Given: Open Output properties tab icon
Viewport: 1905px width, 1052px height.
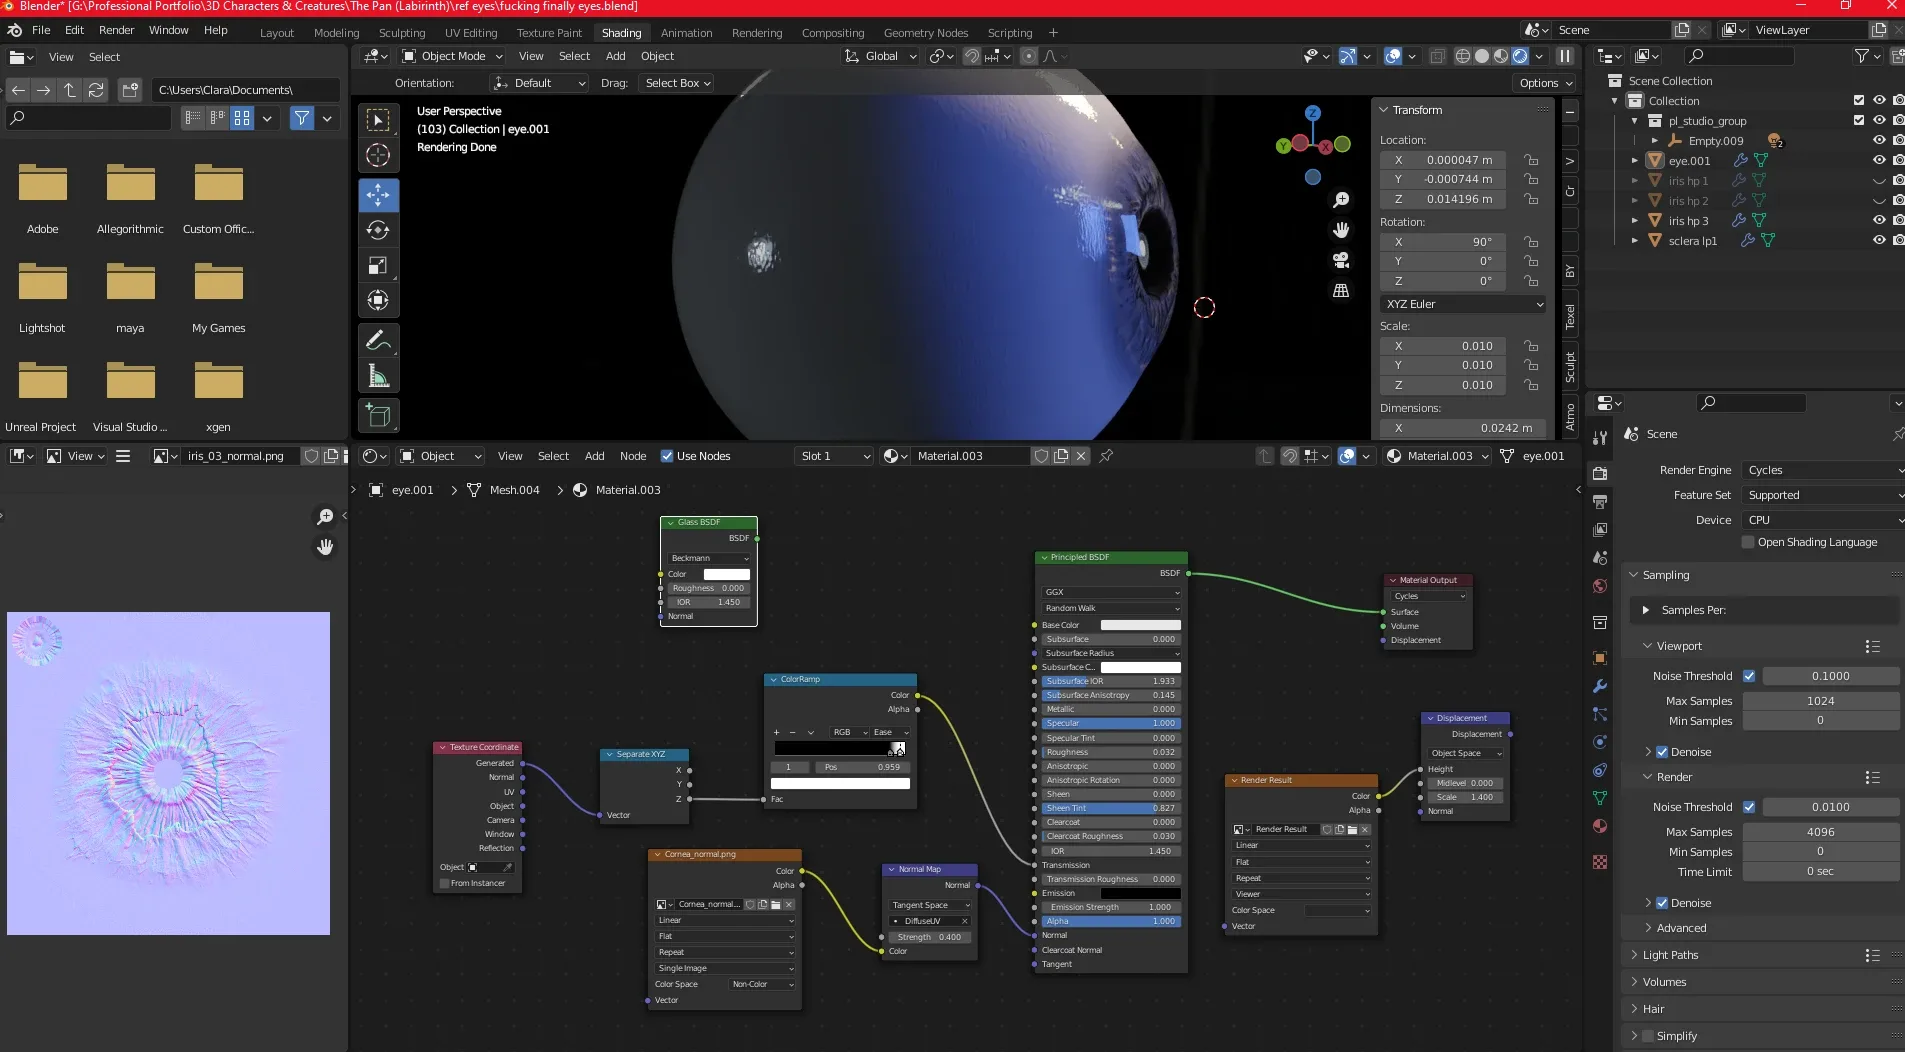Looking at the screenshot, I should [1600, 501].
